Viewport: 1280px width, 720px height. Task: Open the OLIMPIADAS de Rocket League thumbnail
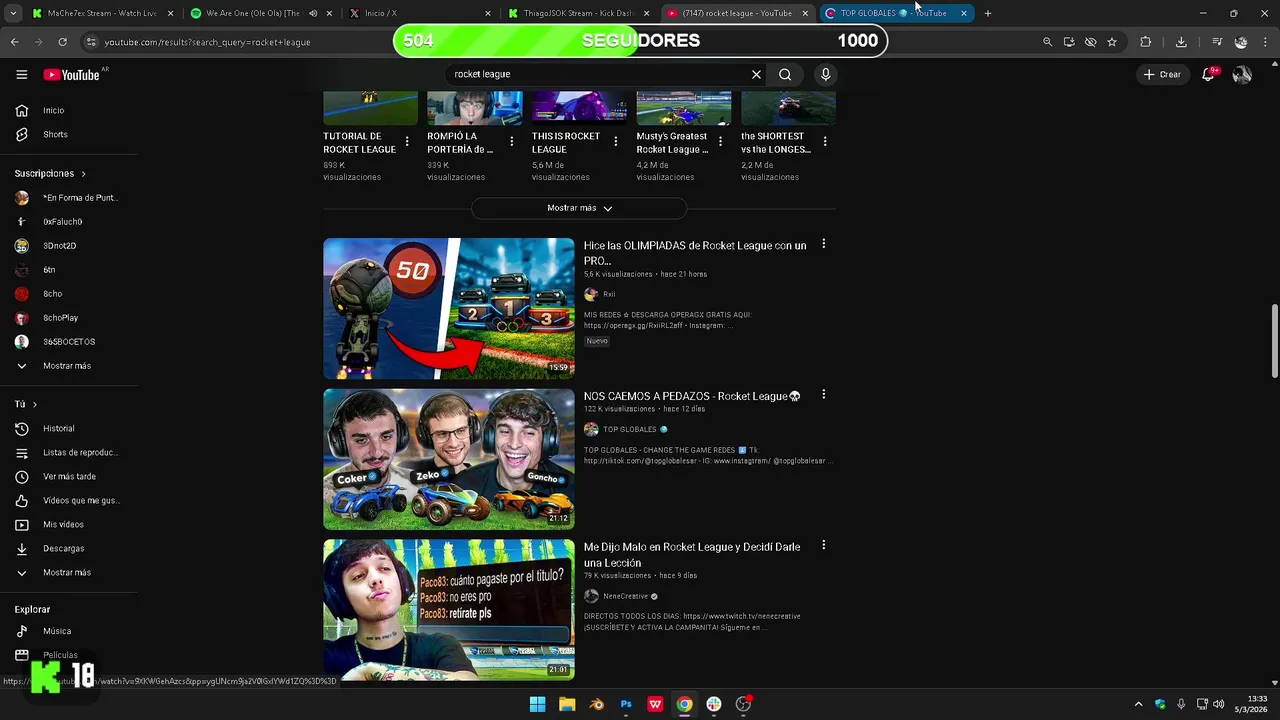pyautogui.click(x=449, y=309)
